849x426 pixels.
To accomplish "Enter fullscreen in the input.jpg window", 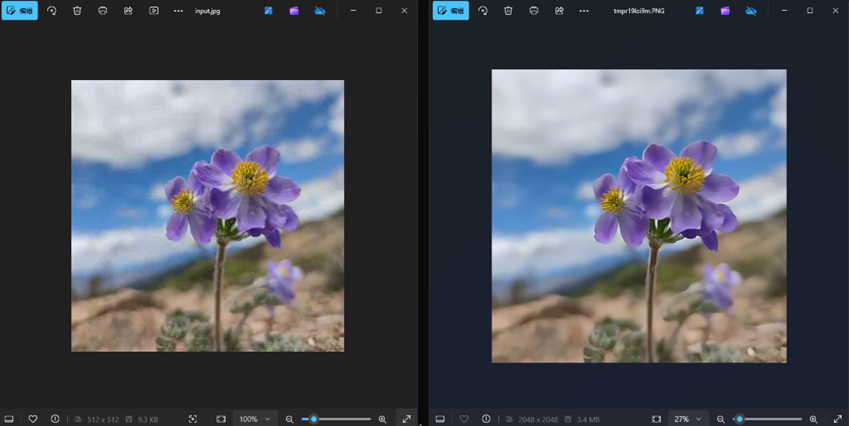I will tap(406, 419).
